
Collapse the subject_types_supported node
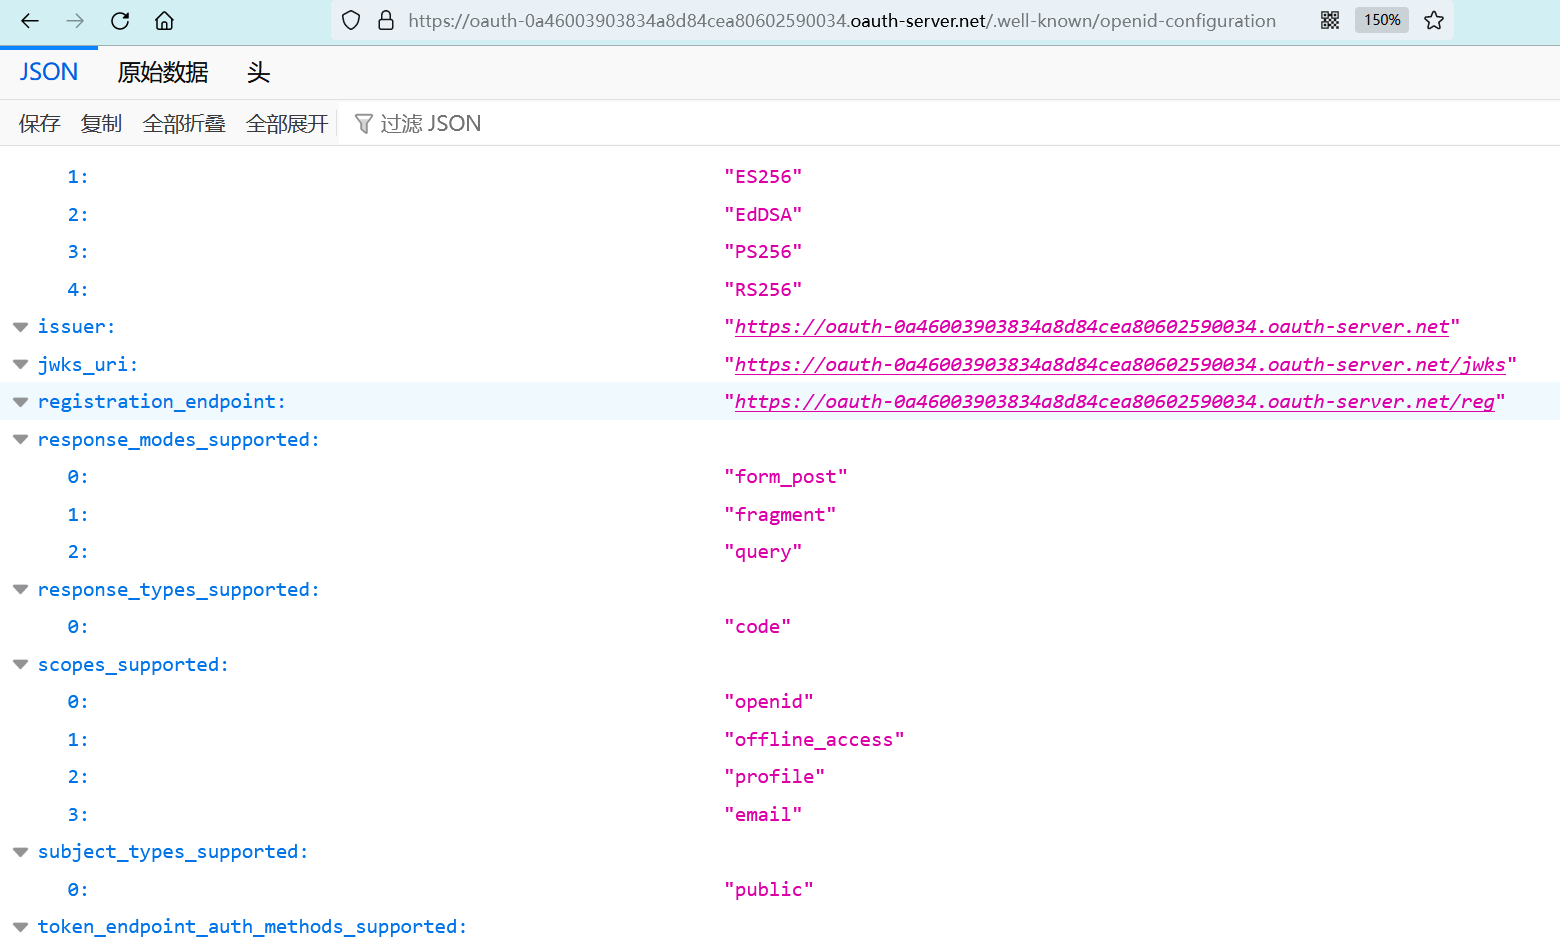(x=20, y=852)
